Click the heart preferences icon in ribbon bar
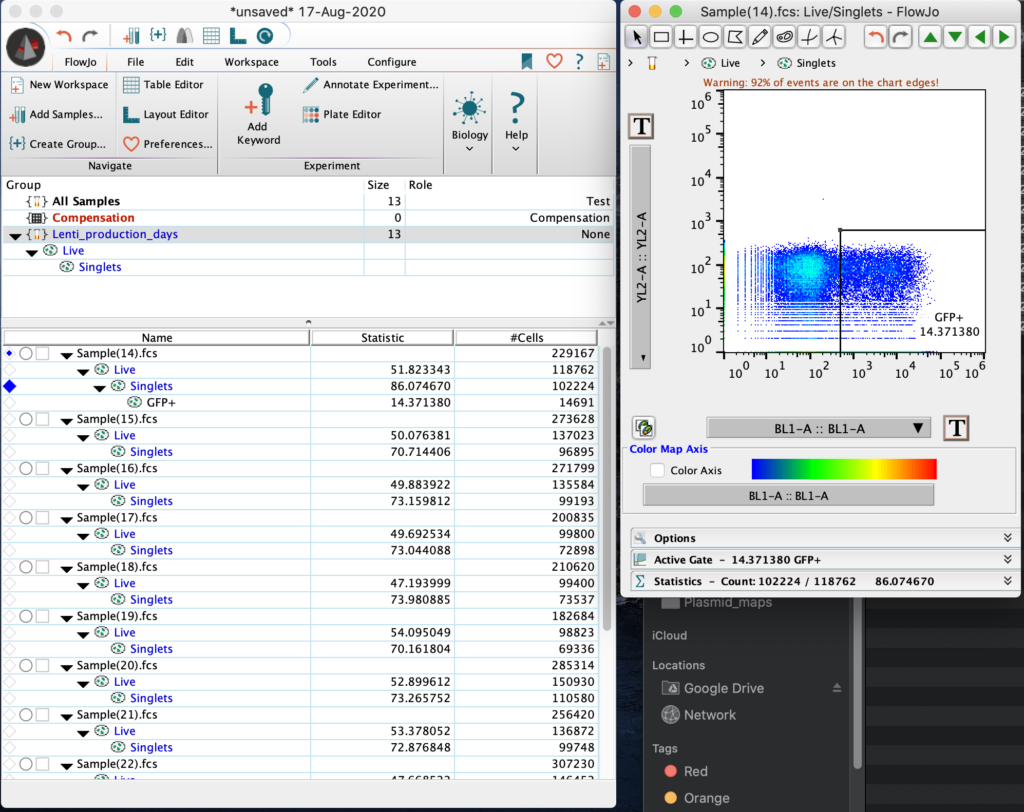Image resolution: width=1024 pixels, height=812 pixels. point(554,61)
